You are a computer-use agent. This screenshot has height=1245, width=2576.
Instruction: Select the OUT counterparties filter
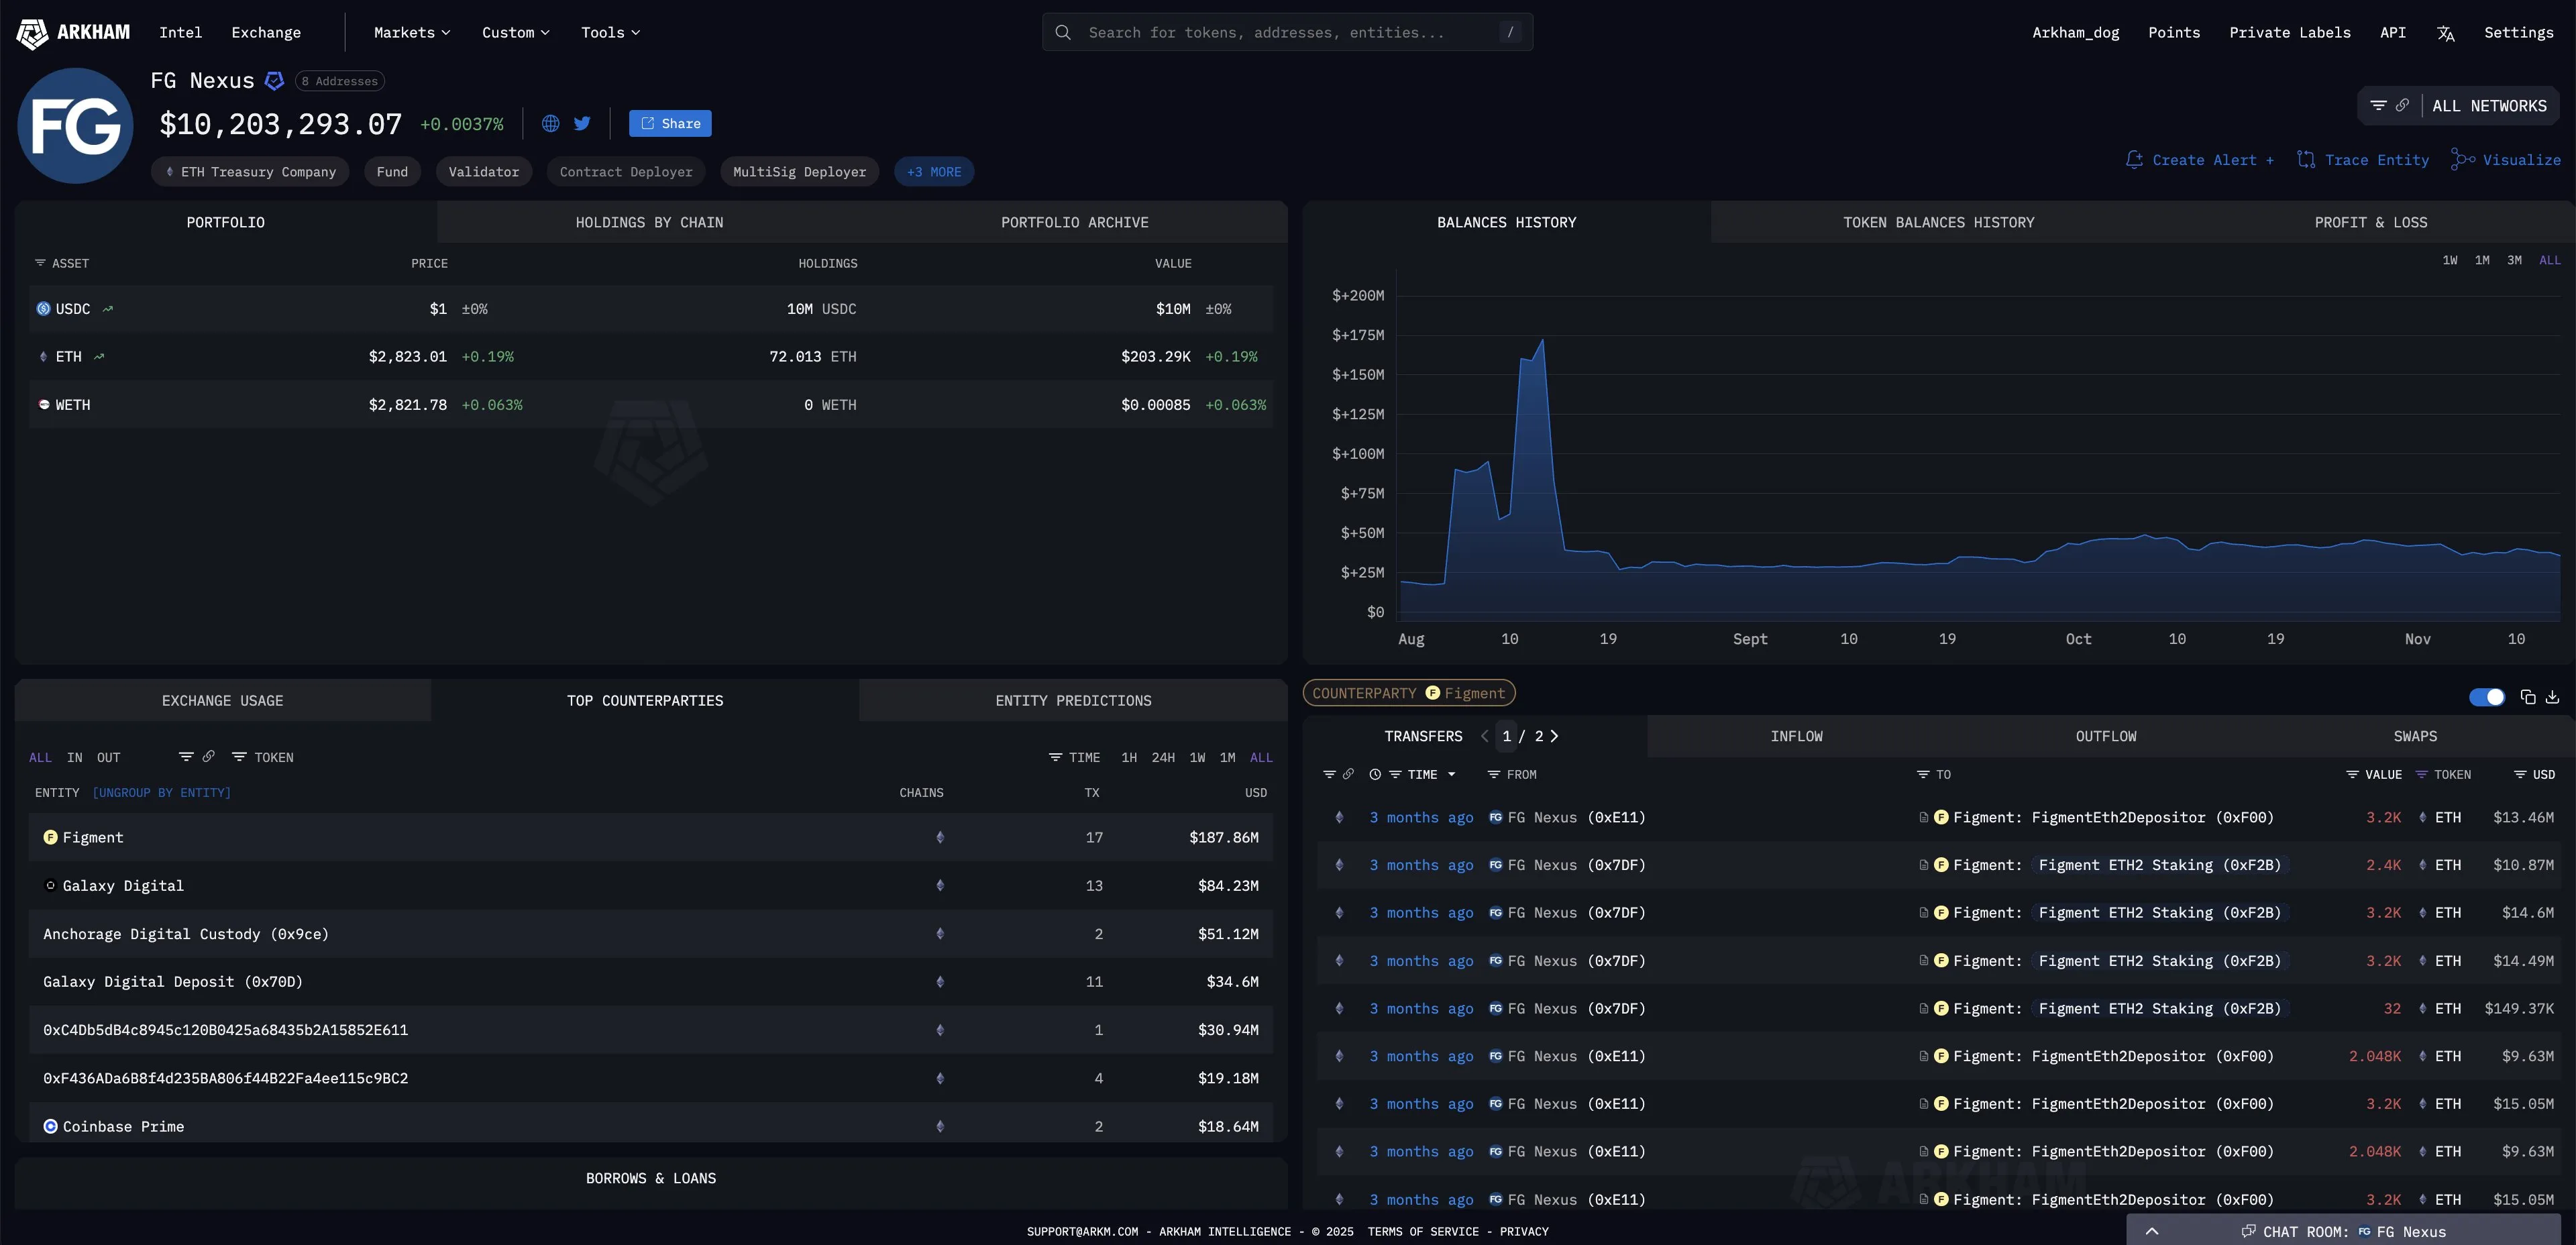click(108, 757)
